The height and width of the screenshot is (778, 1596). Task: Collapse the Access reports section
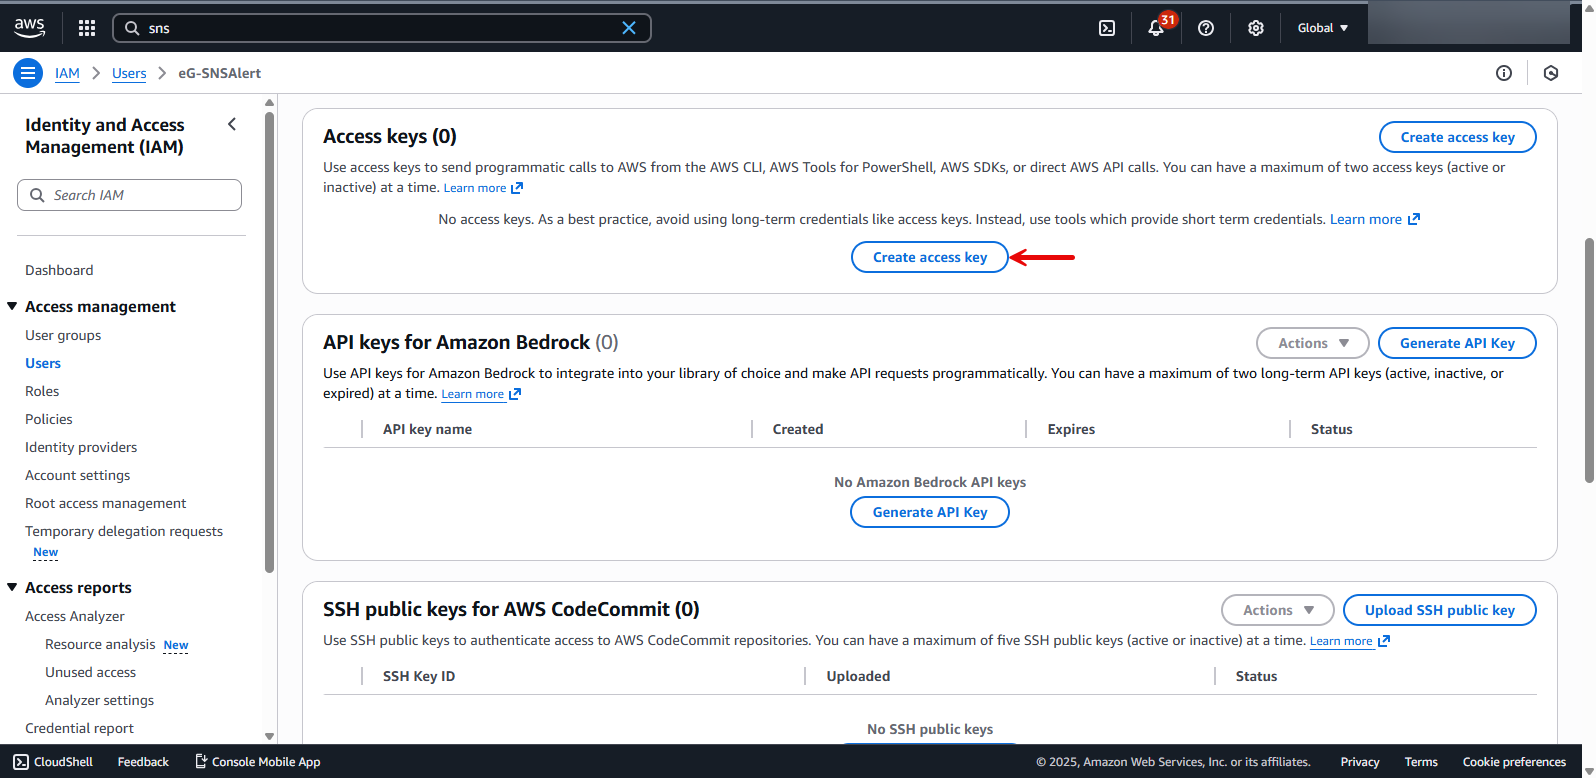tap(12, 588)
